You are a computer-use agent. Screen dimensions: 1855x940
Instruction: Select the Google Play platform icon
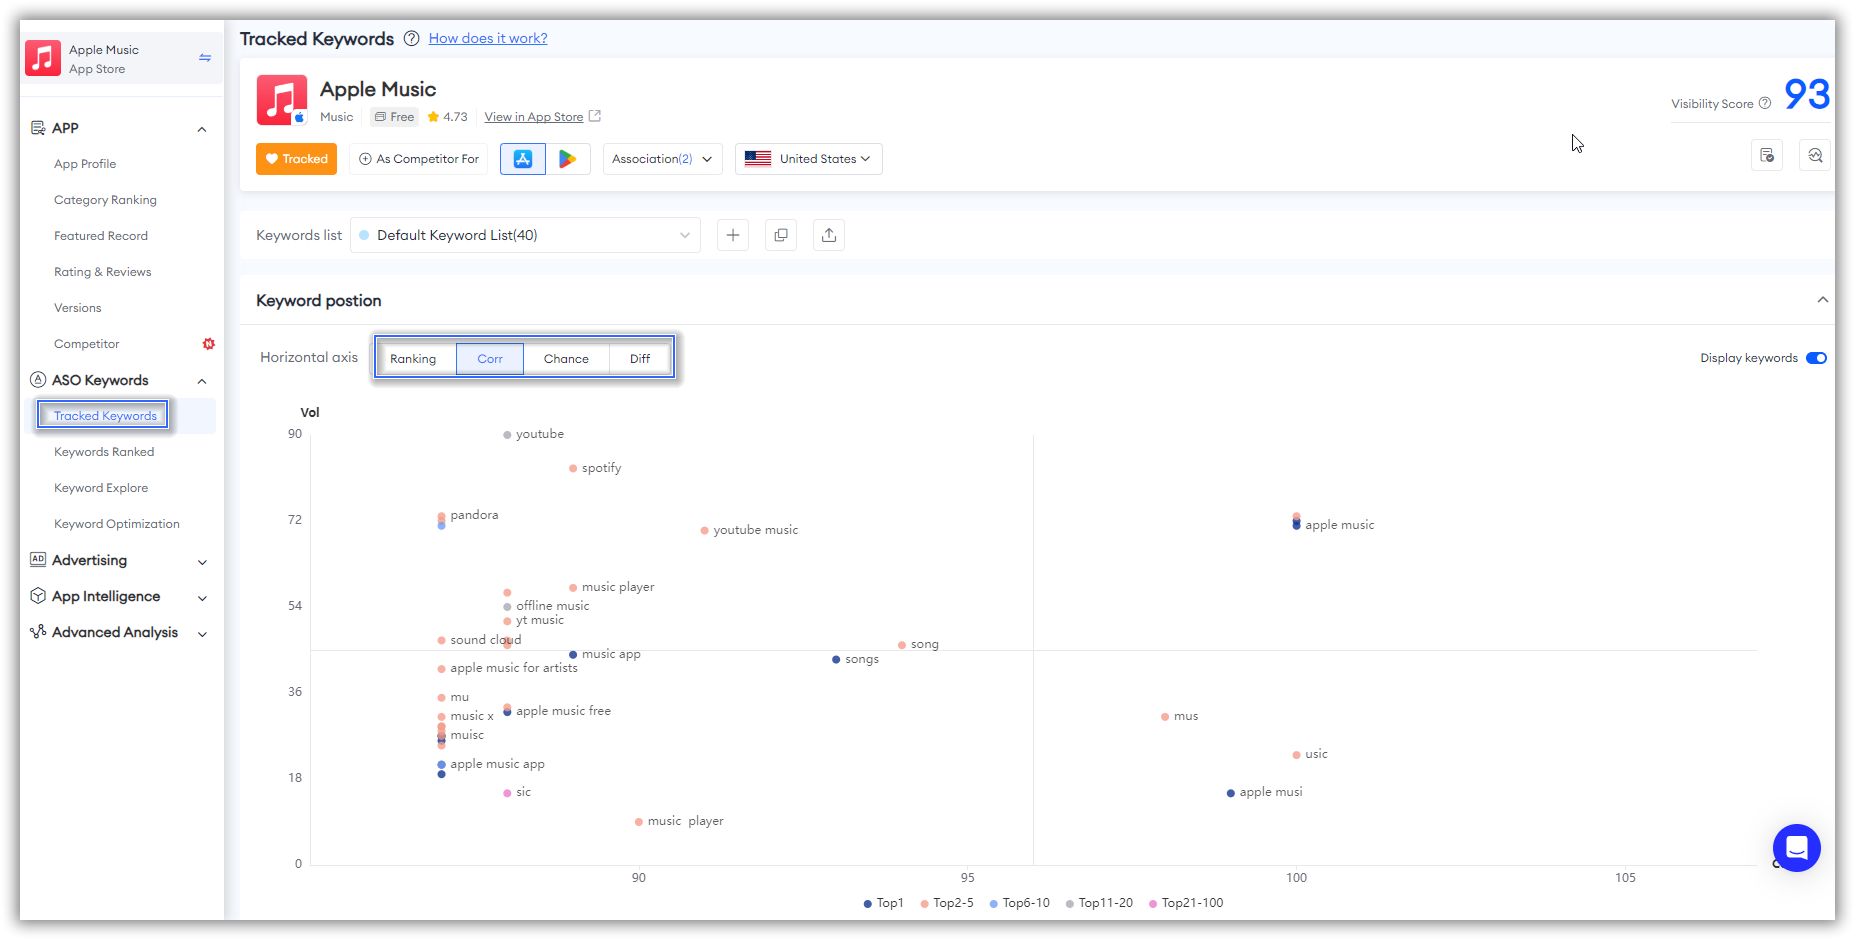click(568, 159)
